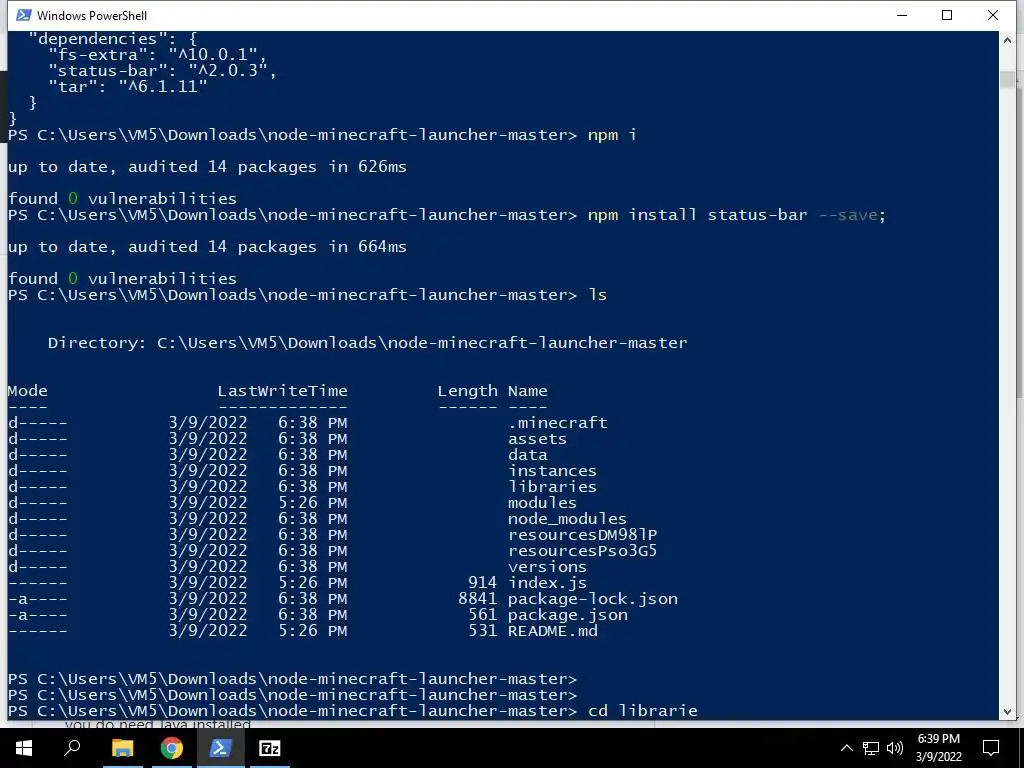
Task: Click the 8841 length value
Action: tap(477, 599)
